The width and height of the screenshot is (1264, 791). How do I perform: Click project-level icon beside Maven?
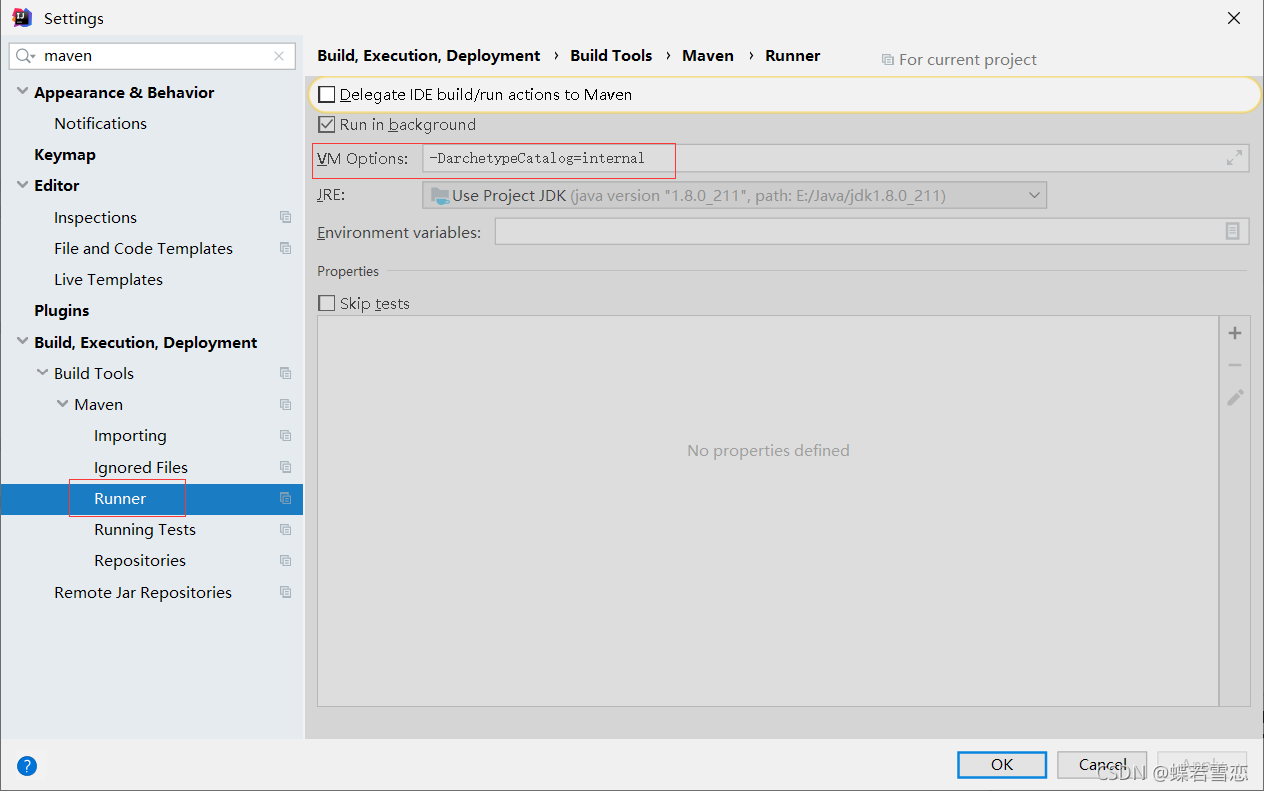click(286, 404)
